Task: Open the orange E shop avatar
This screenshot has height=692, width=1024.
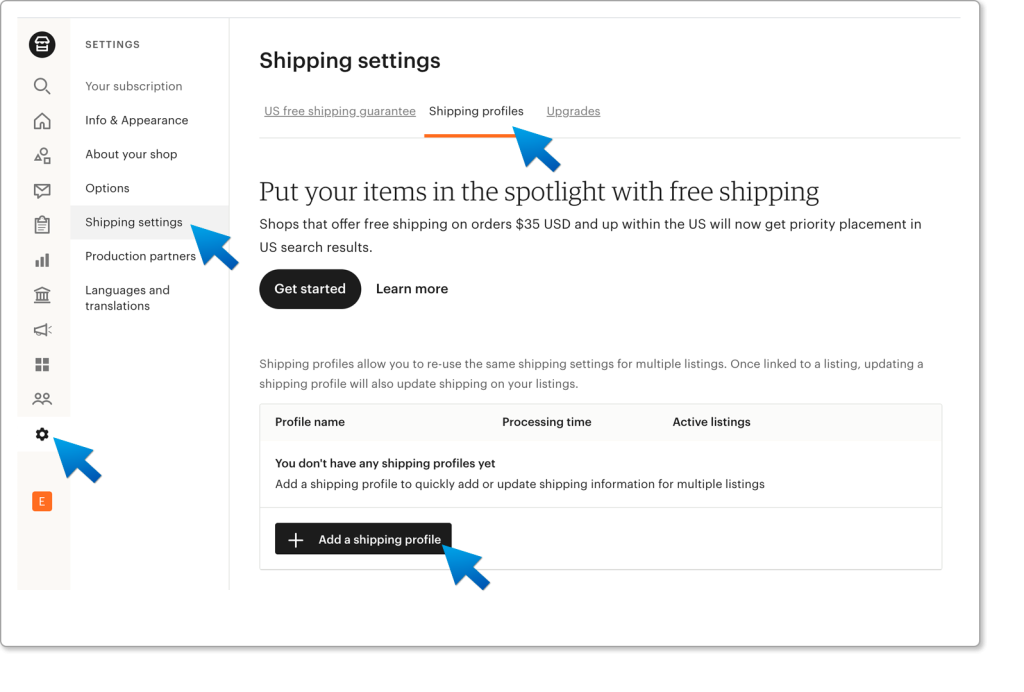Action: point(42,501)
